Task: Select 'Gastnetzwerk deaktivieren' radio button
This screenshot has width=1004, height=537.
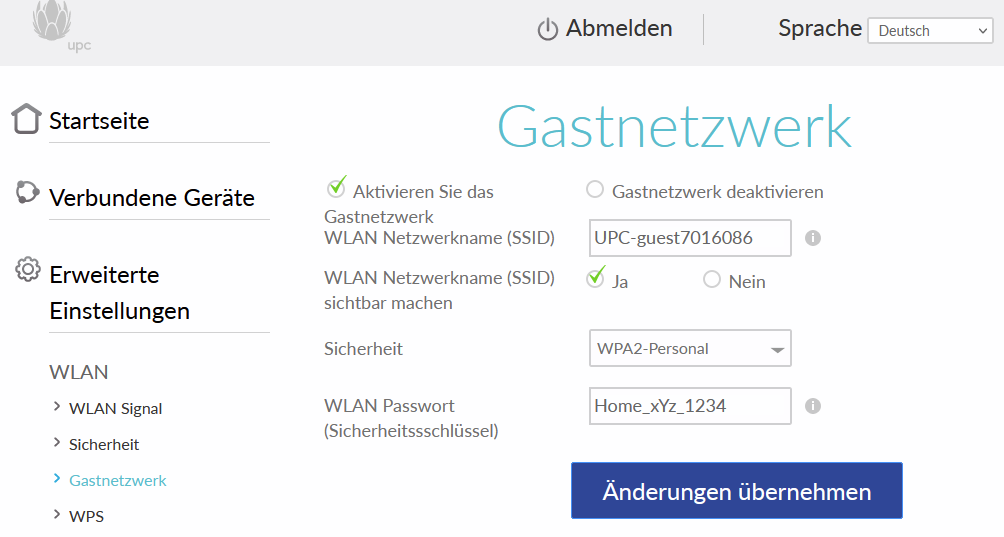Action: click(x=595, y=190)
